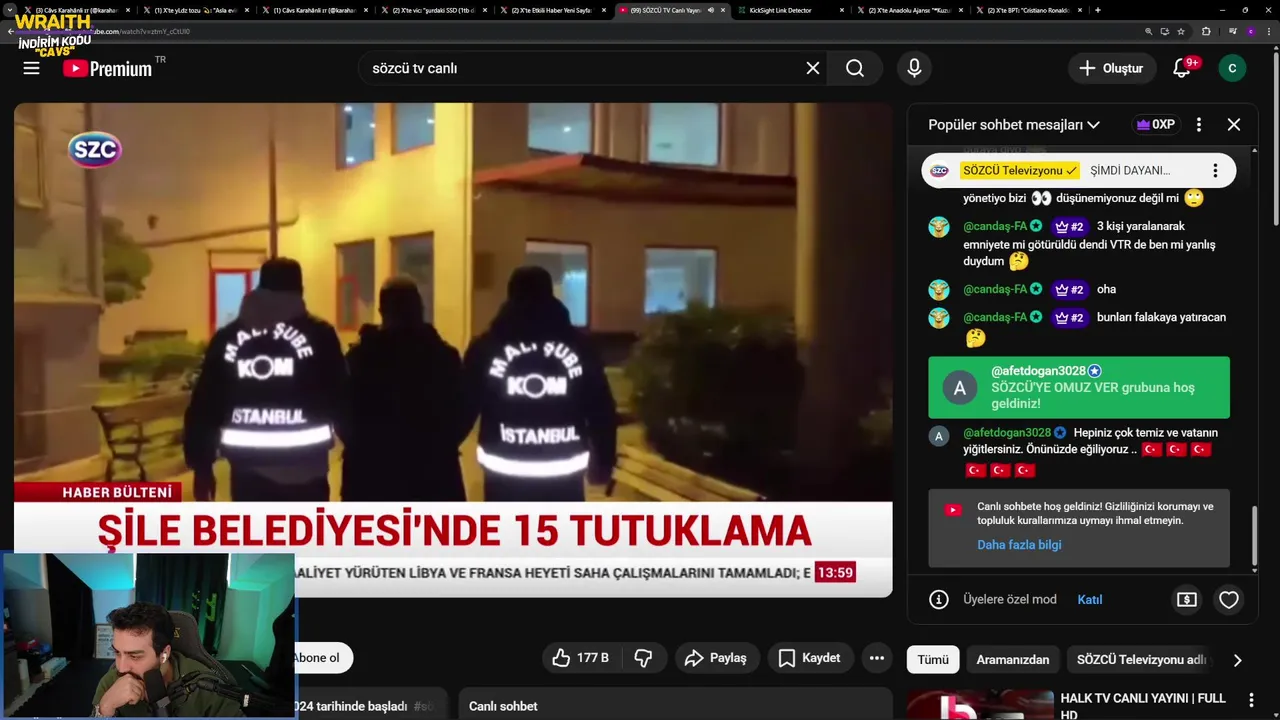Select SÖZCÜ Televizyonu filter chip
Viewport: 1280px width, 720px height.
(x=1141, y=660)
